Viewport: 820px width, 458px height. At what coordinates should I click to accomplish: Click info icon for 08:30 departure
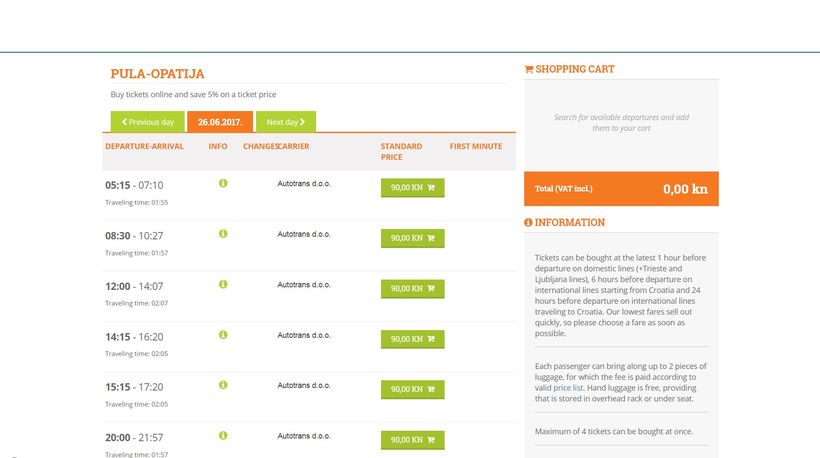point(223,233)
